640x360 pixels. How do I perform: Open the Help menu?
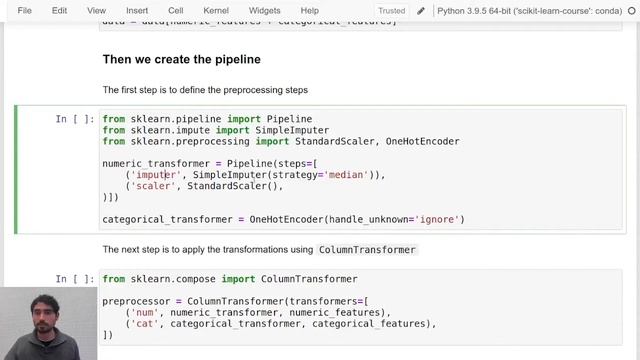coord(309,11)
